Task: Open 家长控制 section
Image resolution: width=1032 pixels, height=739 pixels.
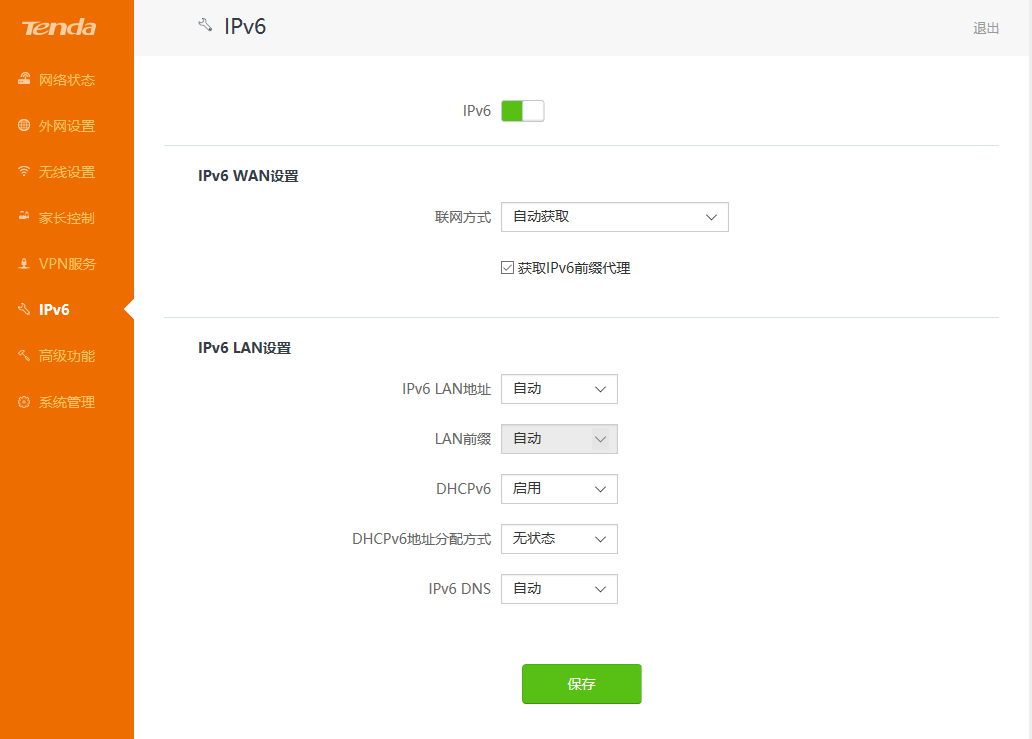Action: click(67, 218)
